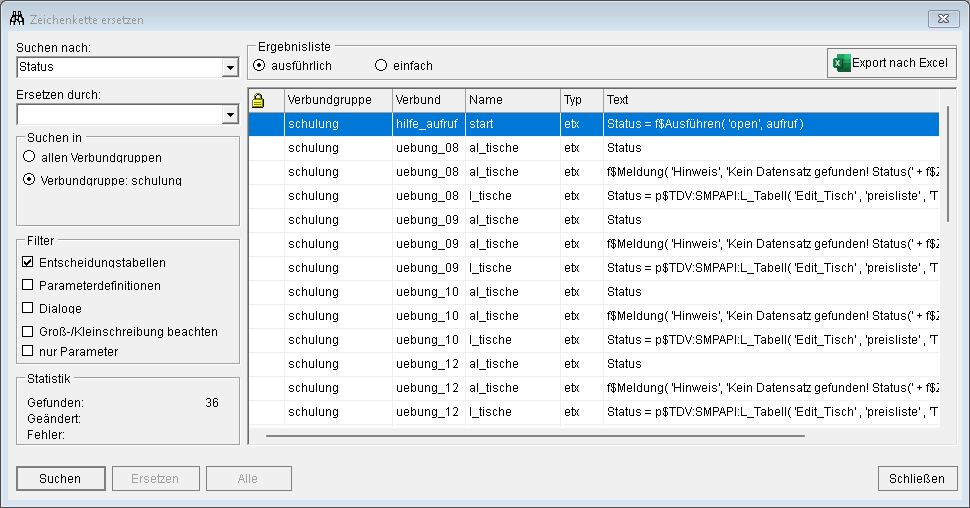Toggle Groß-/Kleinschreibung beachten checkbox

28,331
